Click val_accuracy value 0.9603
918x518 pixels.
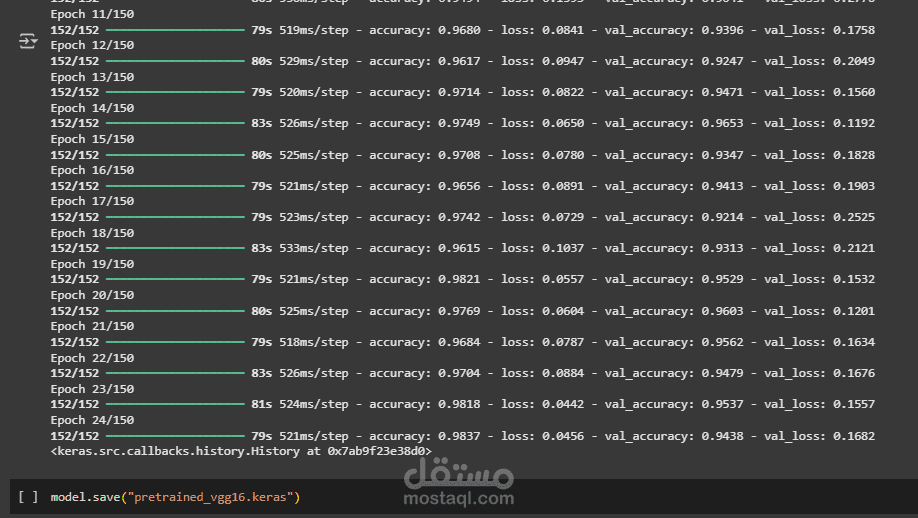coord(722,311)
